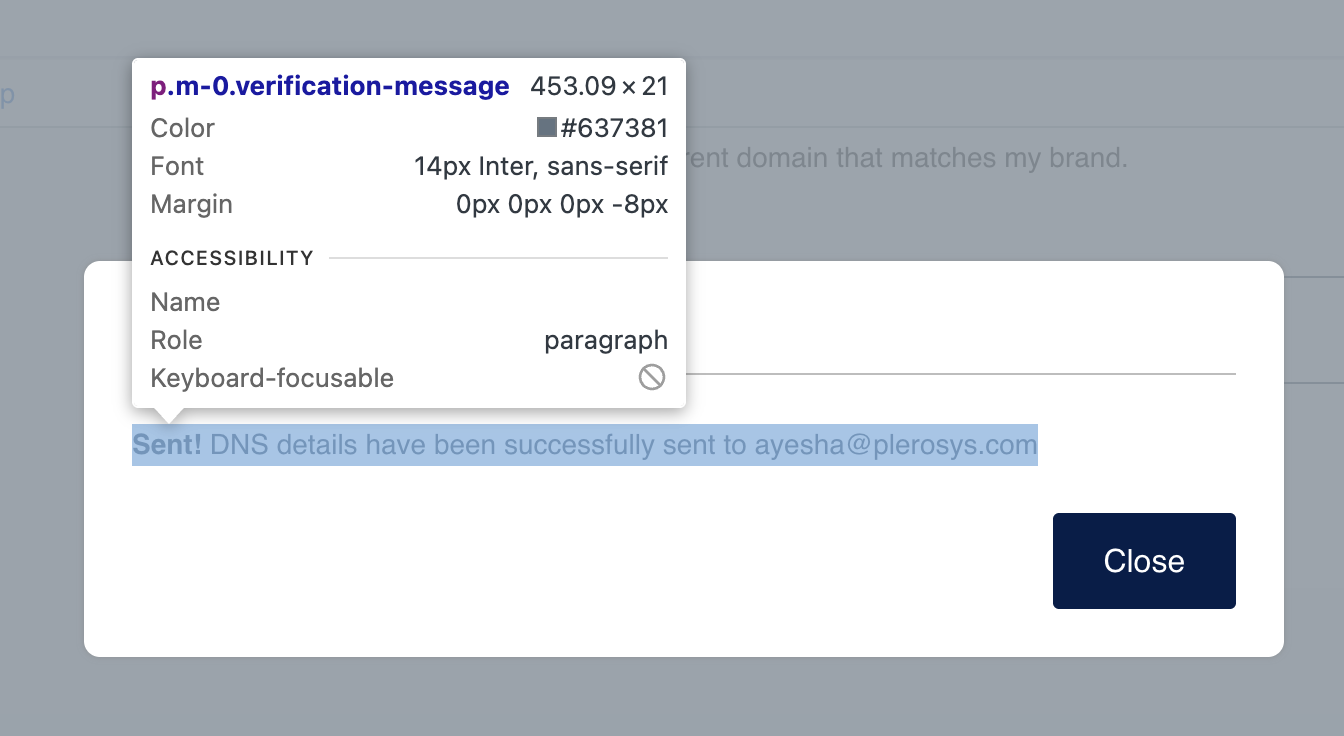The width and height of the screenshot is (1344, 736).
Task: Click the "paragraph" role value
Action: [x=605, y=340]
